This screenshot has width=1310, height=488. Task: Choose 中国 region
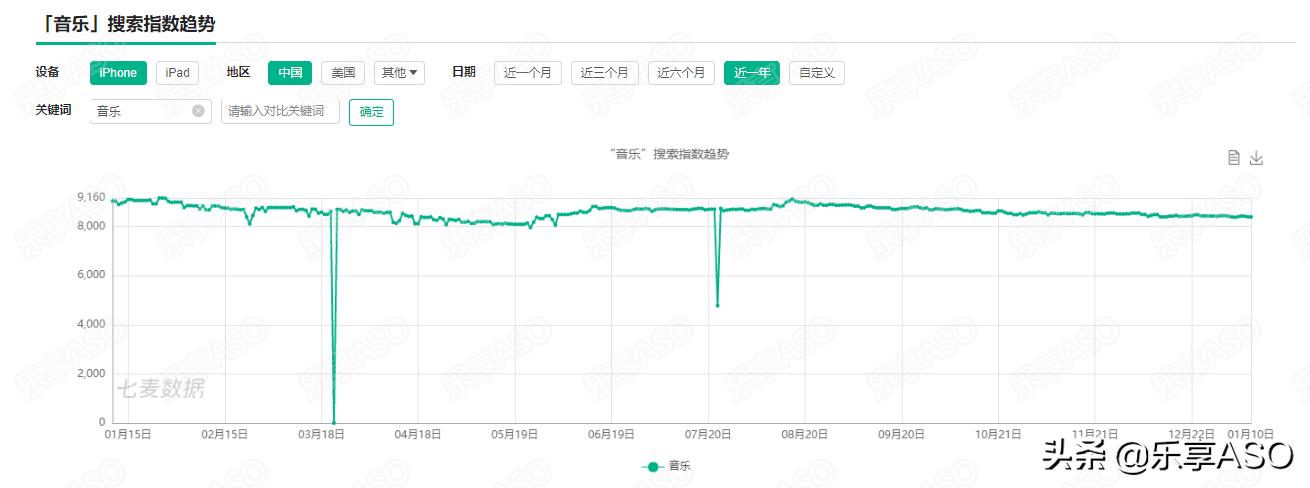(x=290, y=73)
